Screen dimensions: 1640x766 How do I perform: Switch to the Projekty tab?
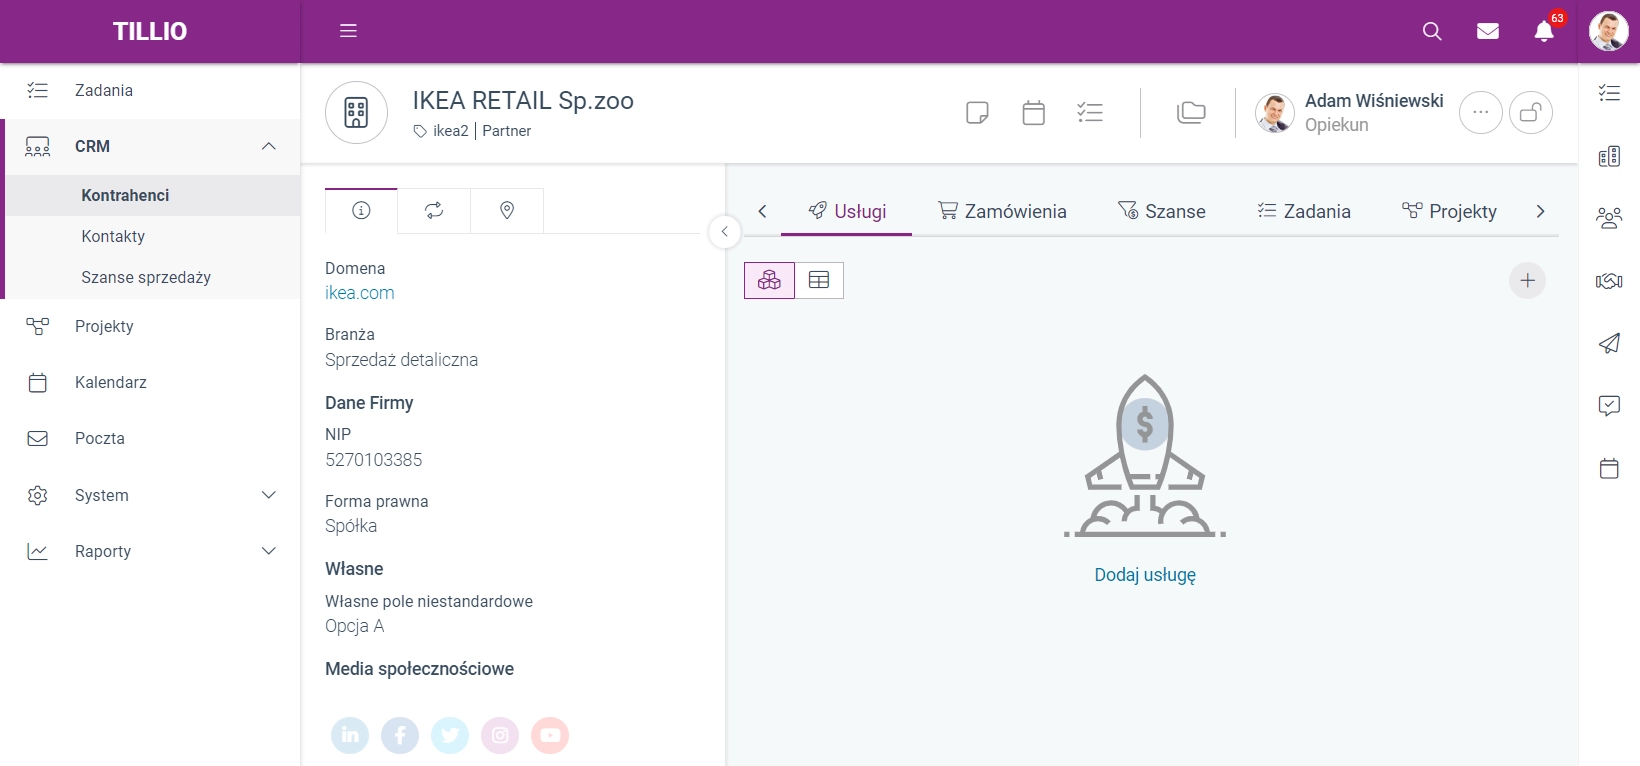[x=1449, y=211]
